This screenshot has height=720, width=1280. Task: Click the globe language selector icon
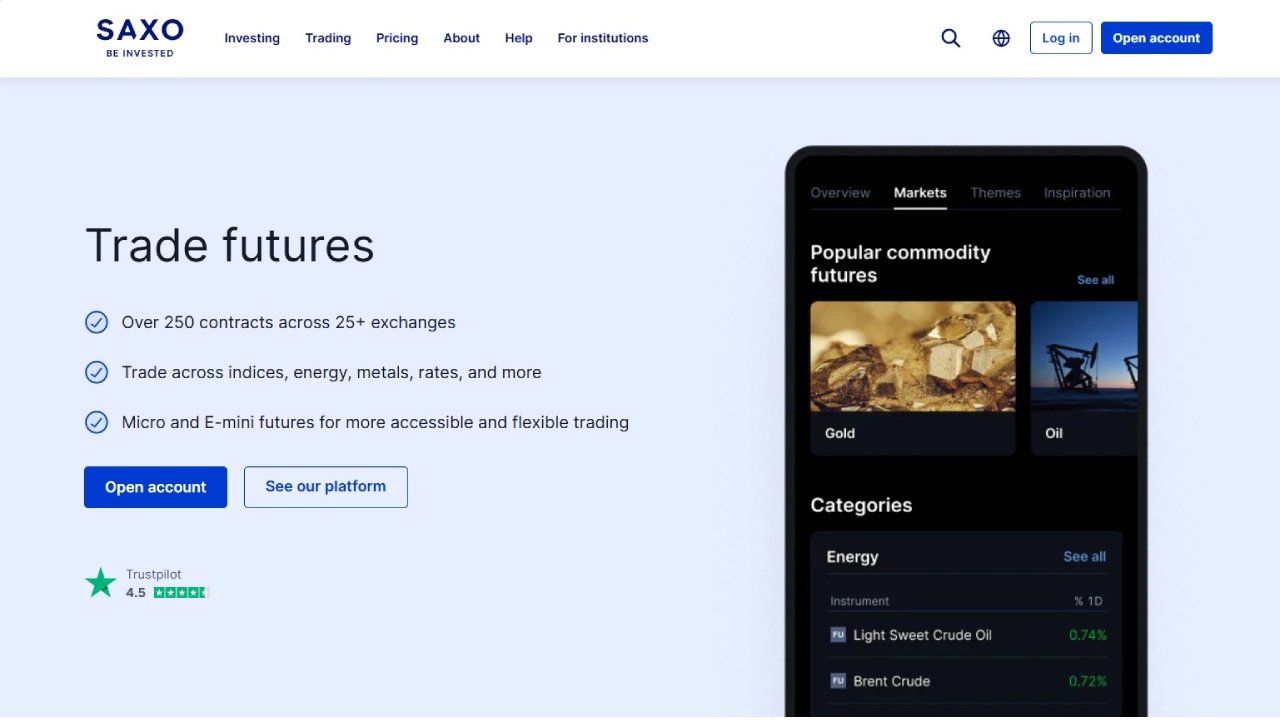pyautogui.click(x=1001, y=37)
